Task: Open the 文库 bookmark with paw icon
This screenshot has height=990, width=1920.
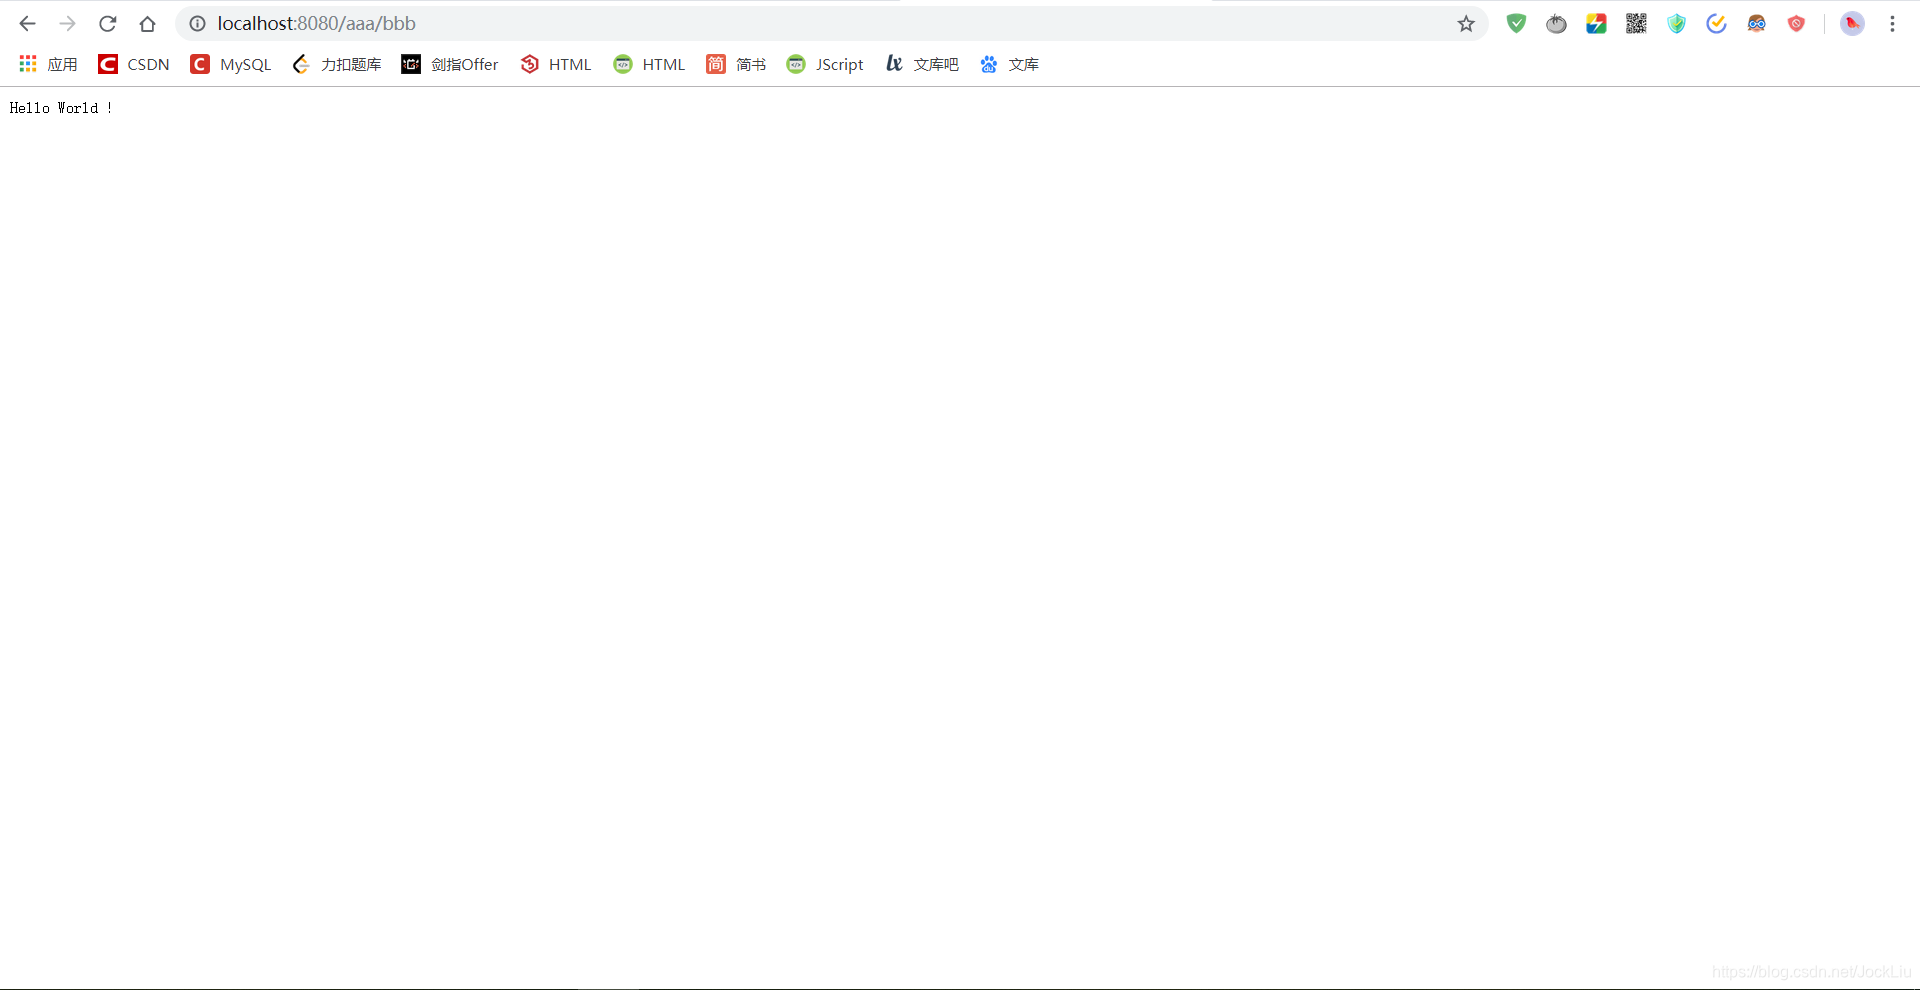Action: (1010, 64)
